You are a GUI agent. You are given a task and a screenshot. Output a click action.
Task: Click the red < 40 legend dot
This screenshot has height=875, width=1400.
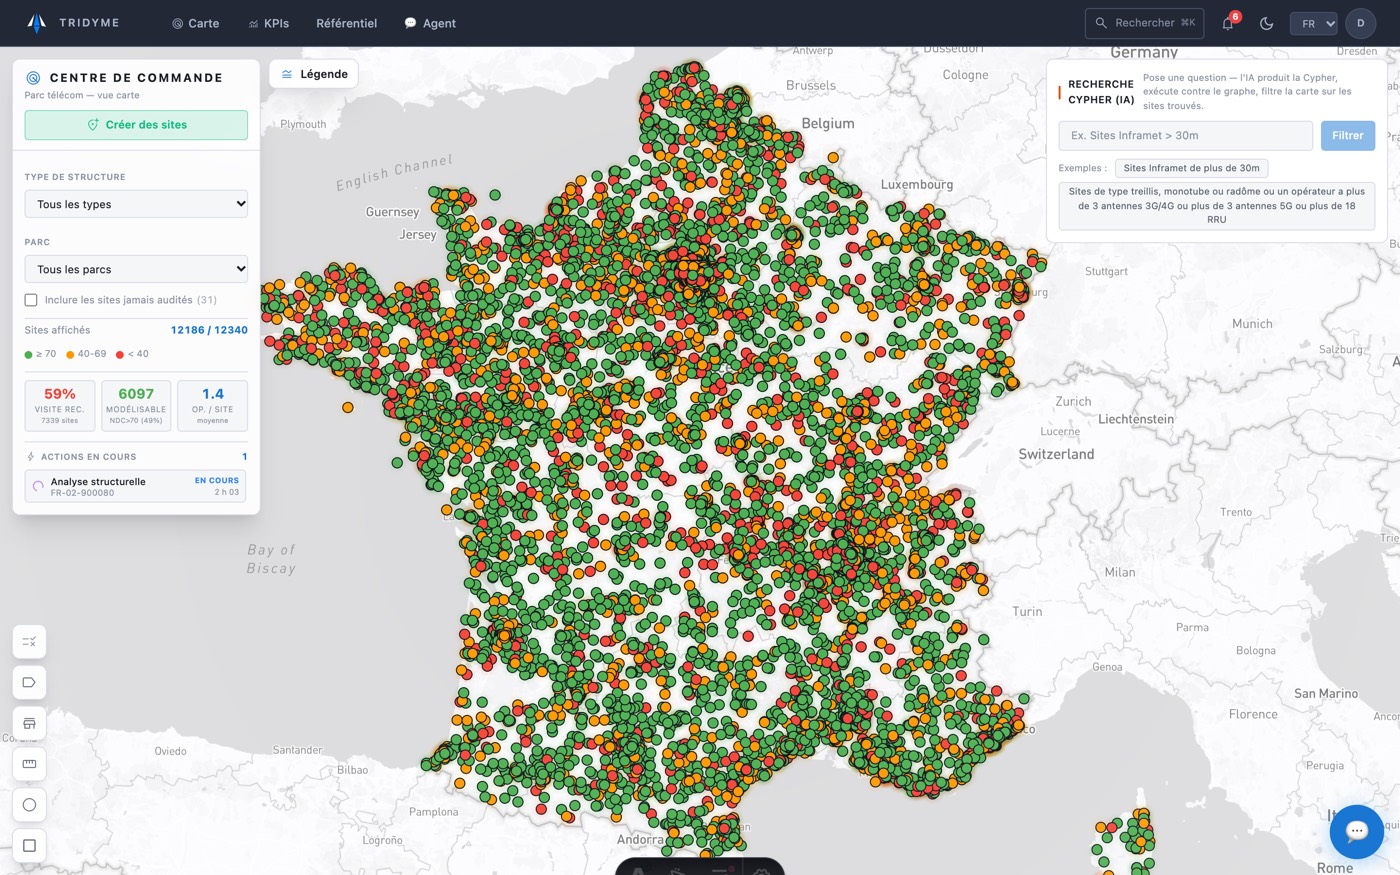120,354
